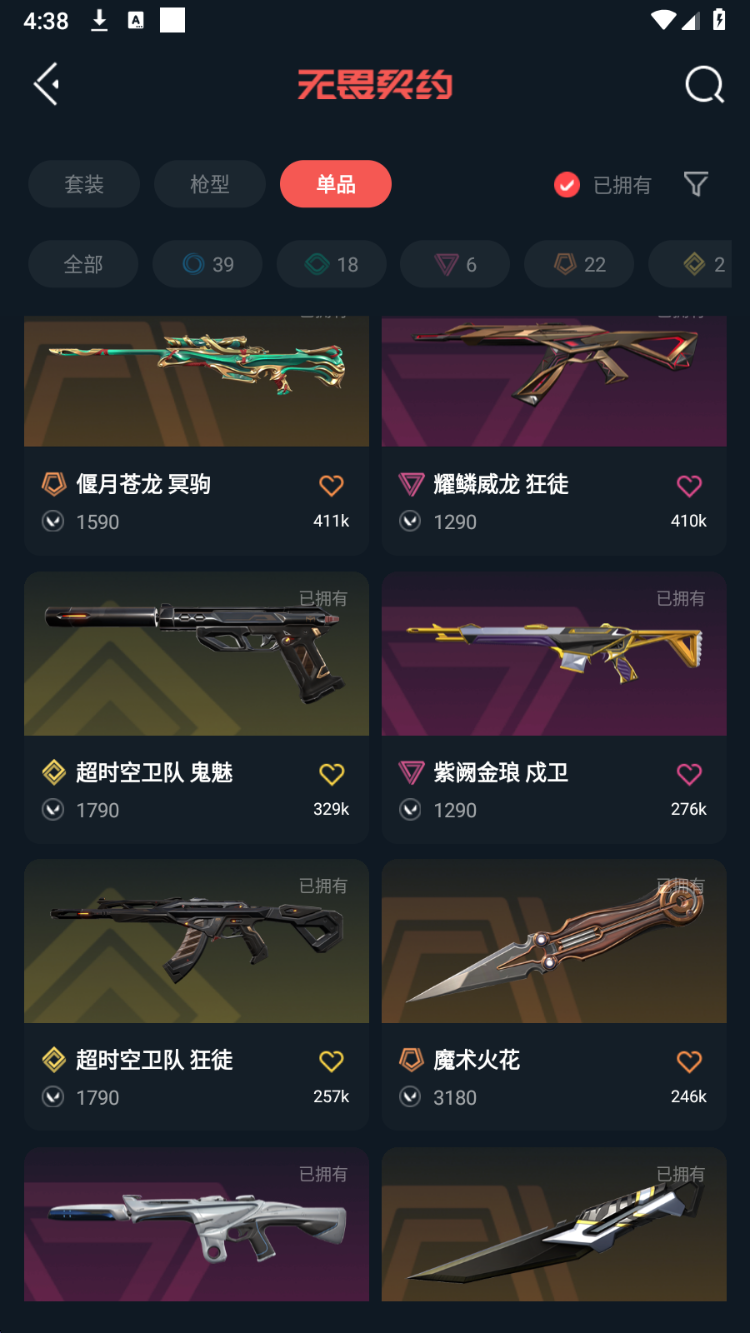Tap the back arrow icon

[47, 85]
